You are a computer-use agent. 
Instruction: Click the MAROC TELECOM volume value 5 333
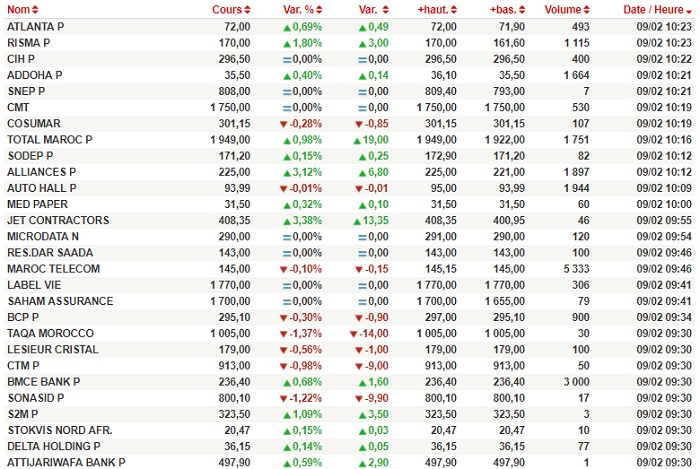tap(578, 269)
